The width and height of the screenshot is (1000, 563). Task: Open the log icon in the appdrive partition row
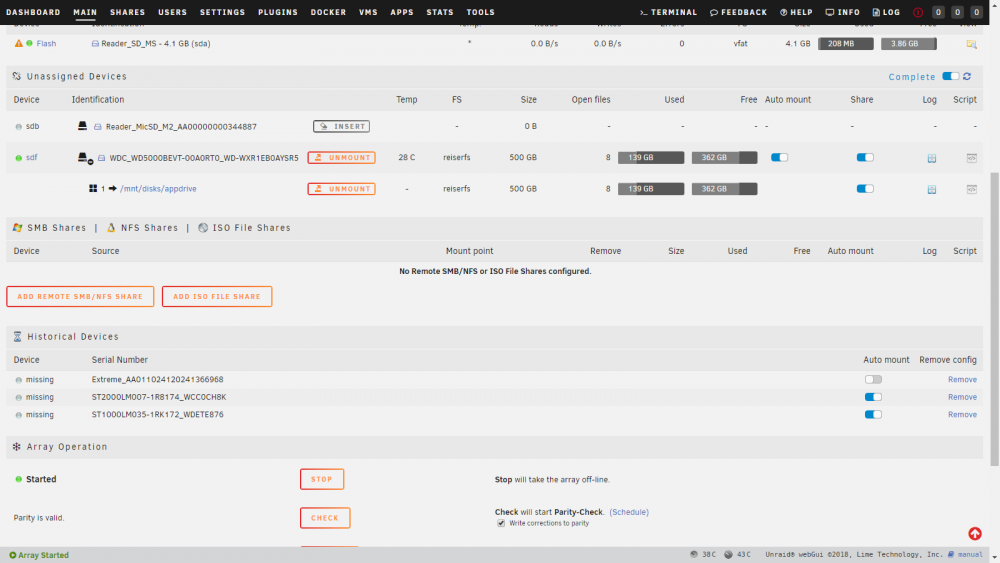(932, 189)
